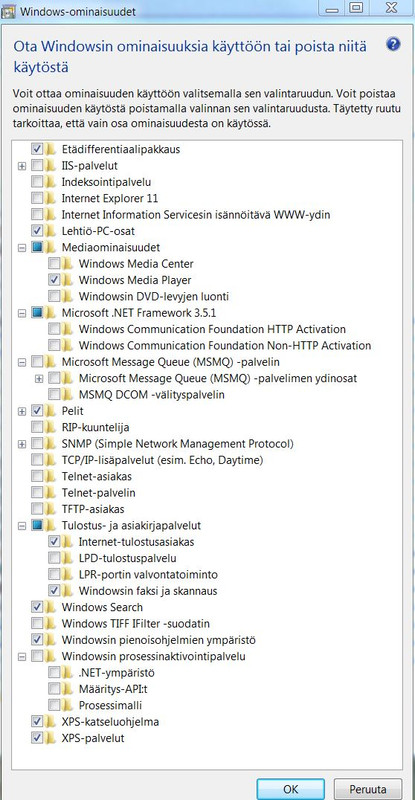
Task: Enable the Internet Explorer 11 checkbox
Action: click(37, 198)
